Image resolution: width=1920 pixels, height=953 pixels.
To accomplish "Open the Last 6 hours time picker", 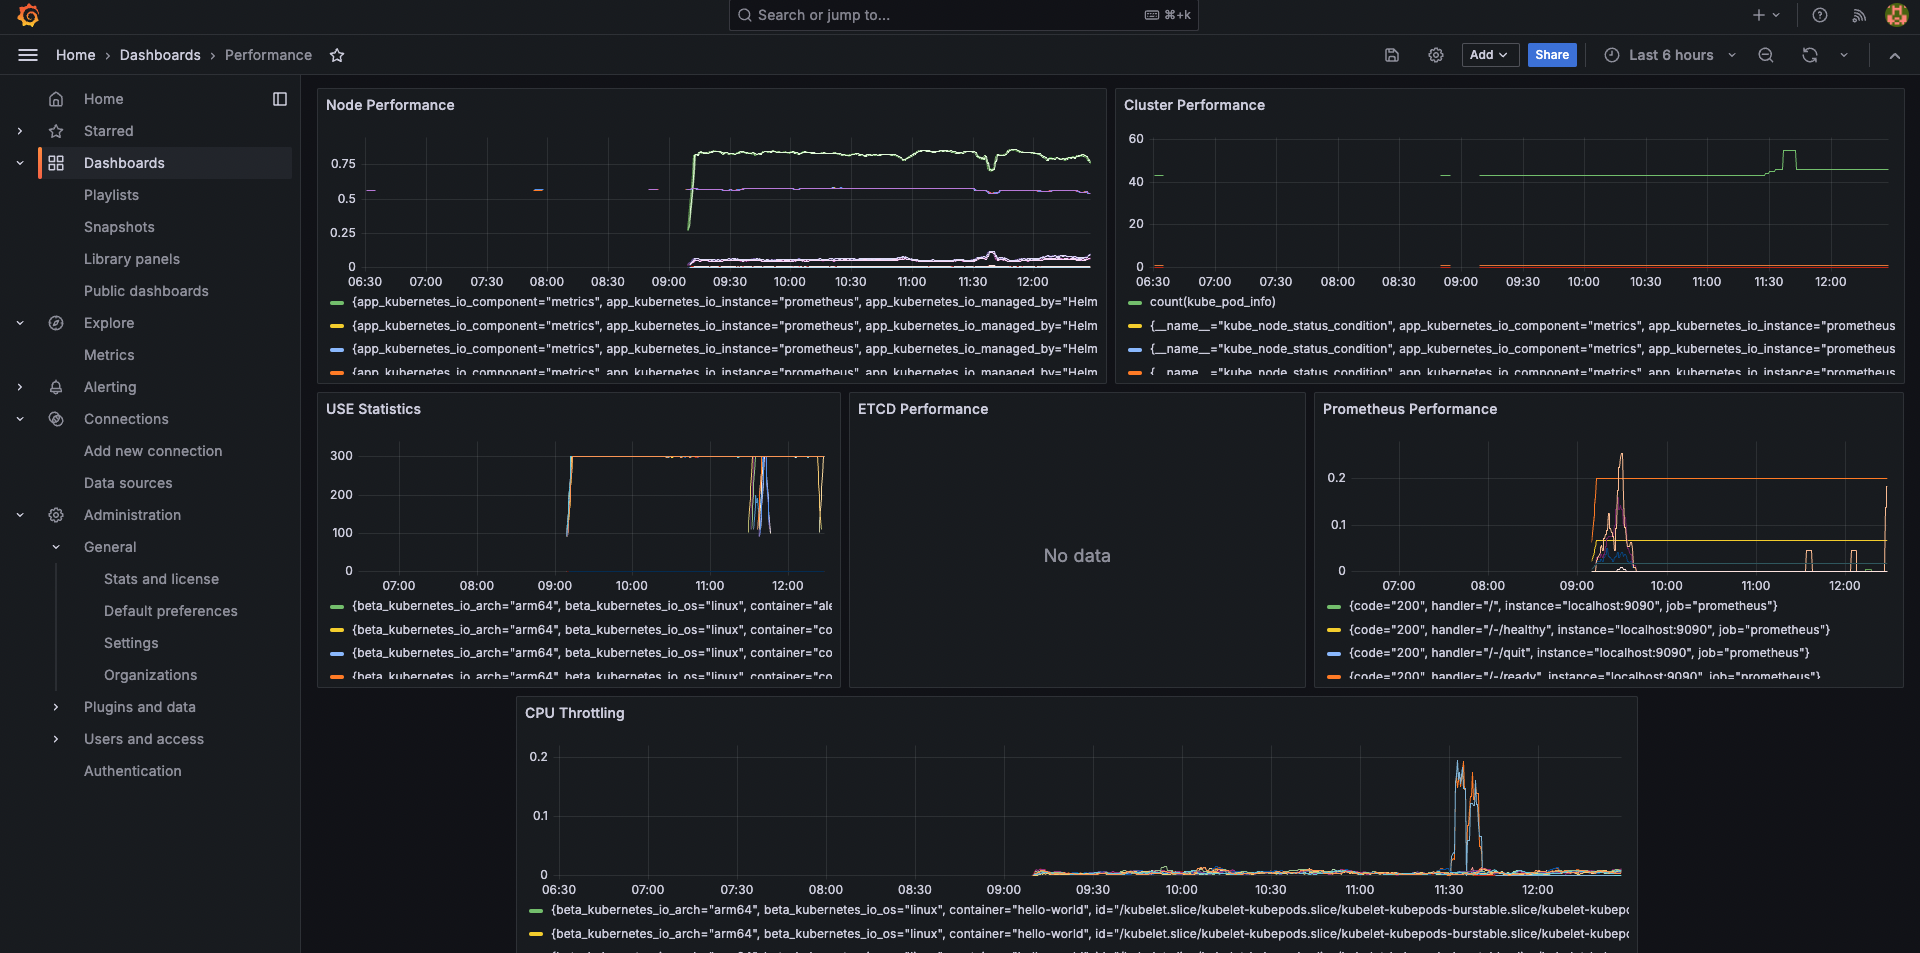I will pyautogui.click(x=1670, y=55).
